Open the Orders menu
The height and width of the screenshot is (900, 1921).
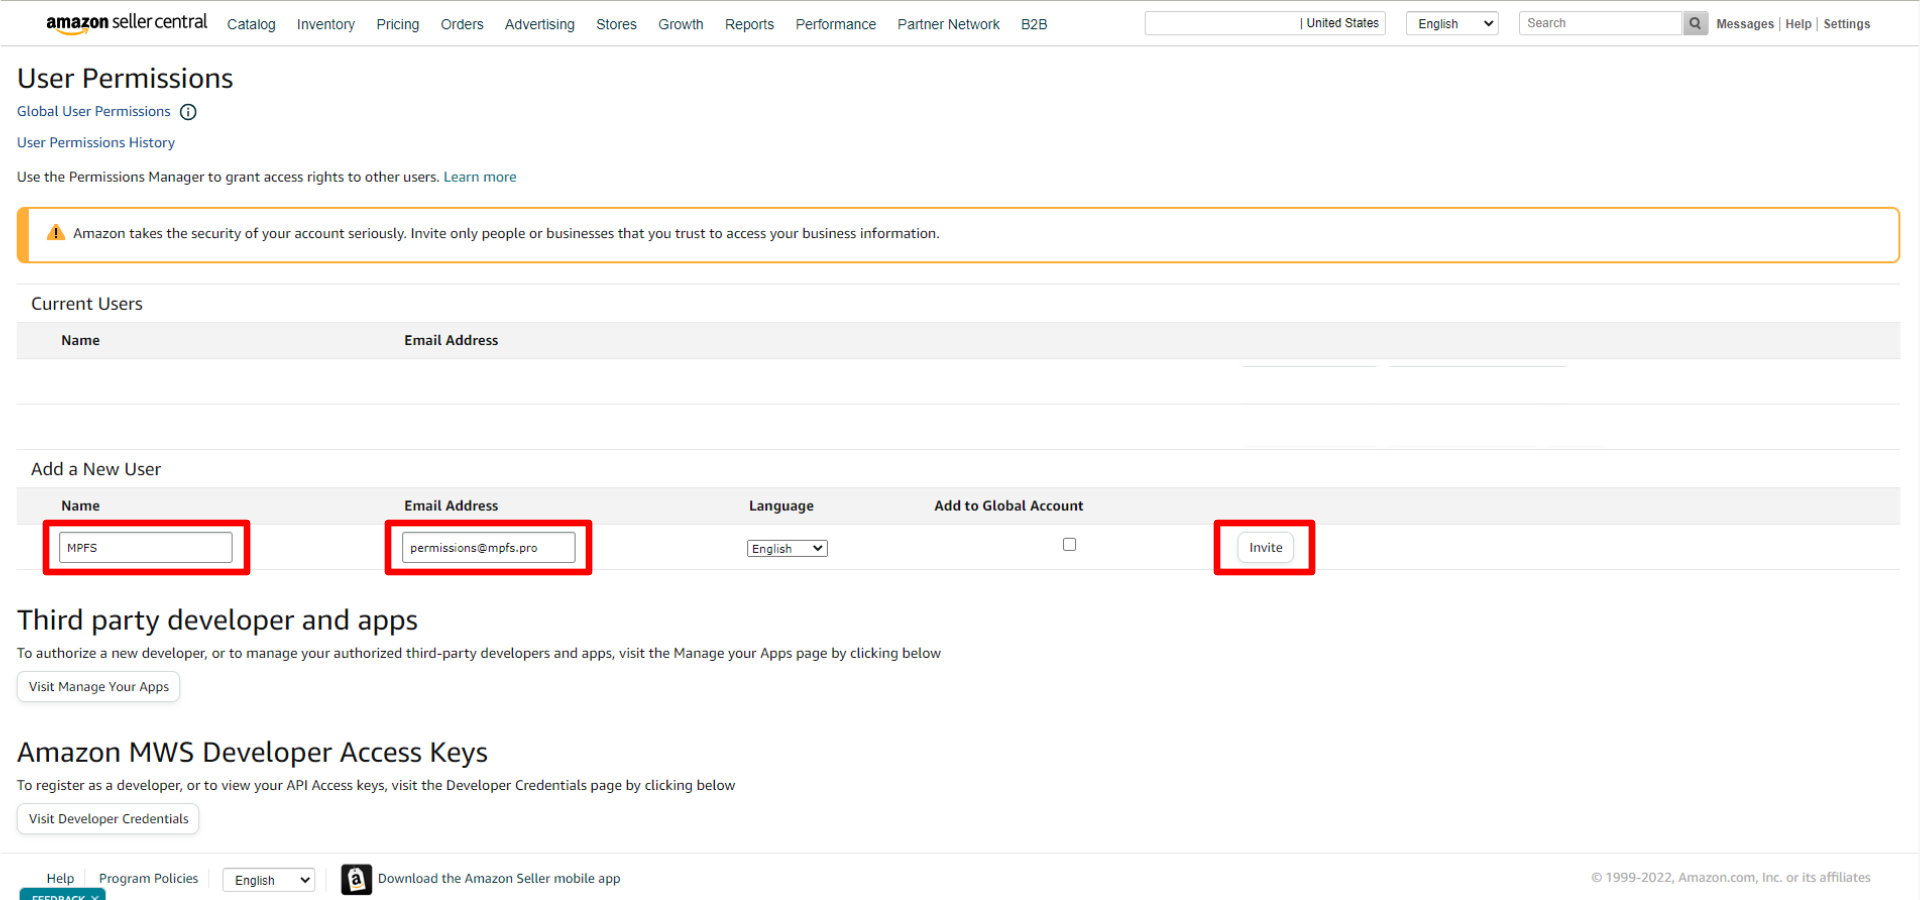[462, 24]
